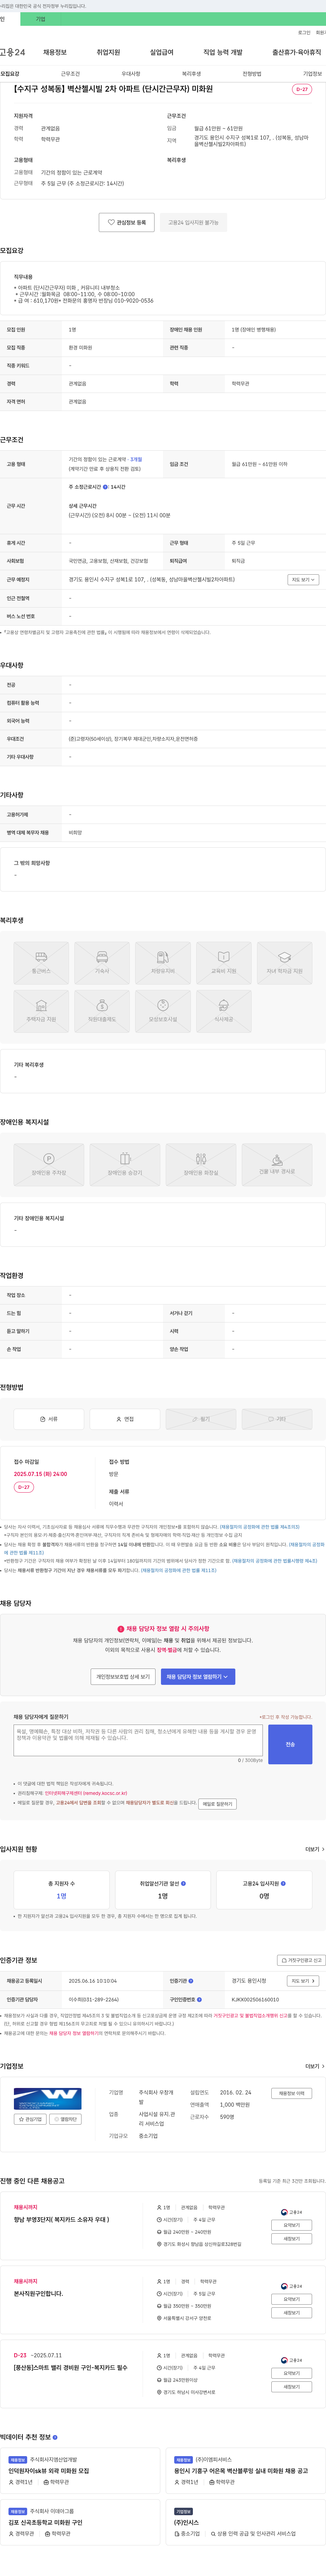
Task: Click the company logo thumbnail
Action: coord(48,2099)
